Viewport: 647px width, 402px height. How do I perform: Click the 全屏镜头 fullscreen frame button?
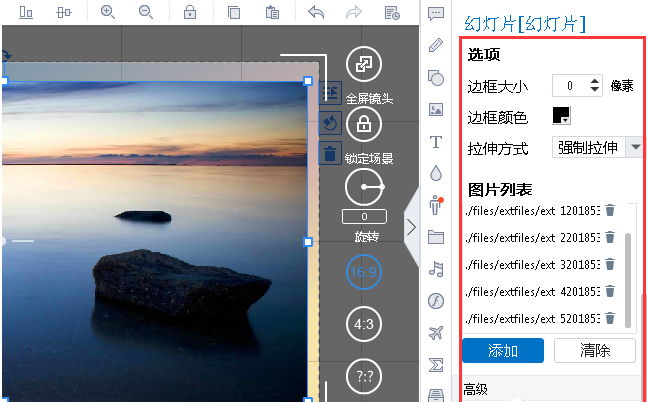pos(364,64)
